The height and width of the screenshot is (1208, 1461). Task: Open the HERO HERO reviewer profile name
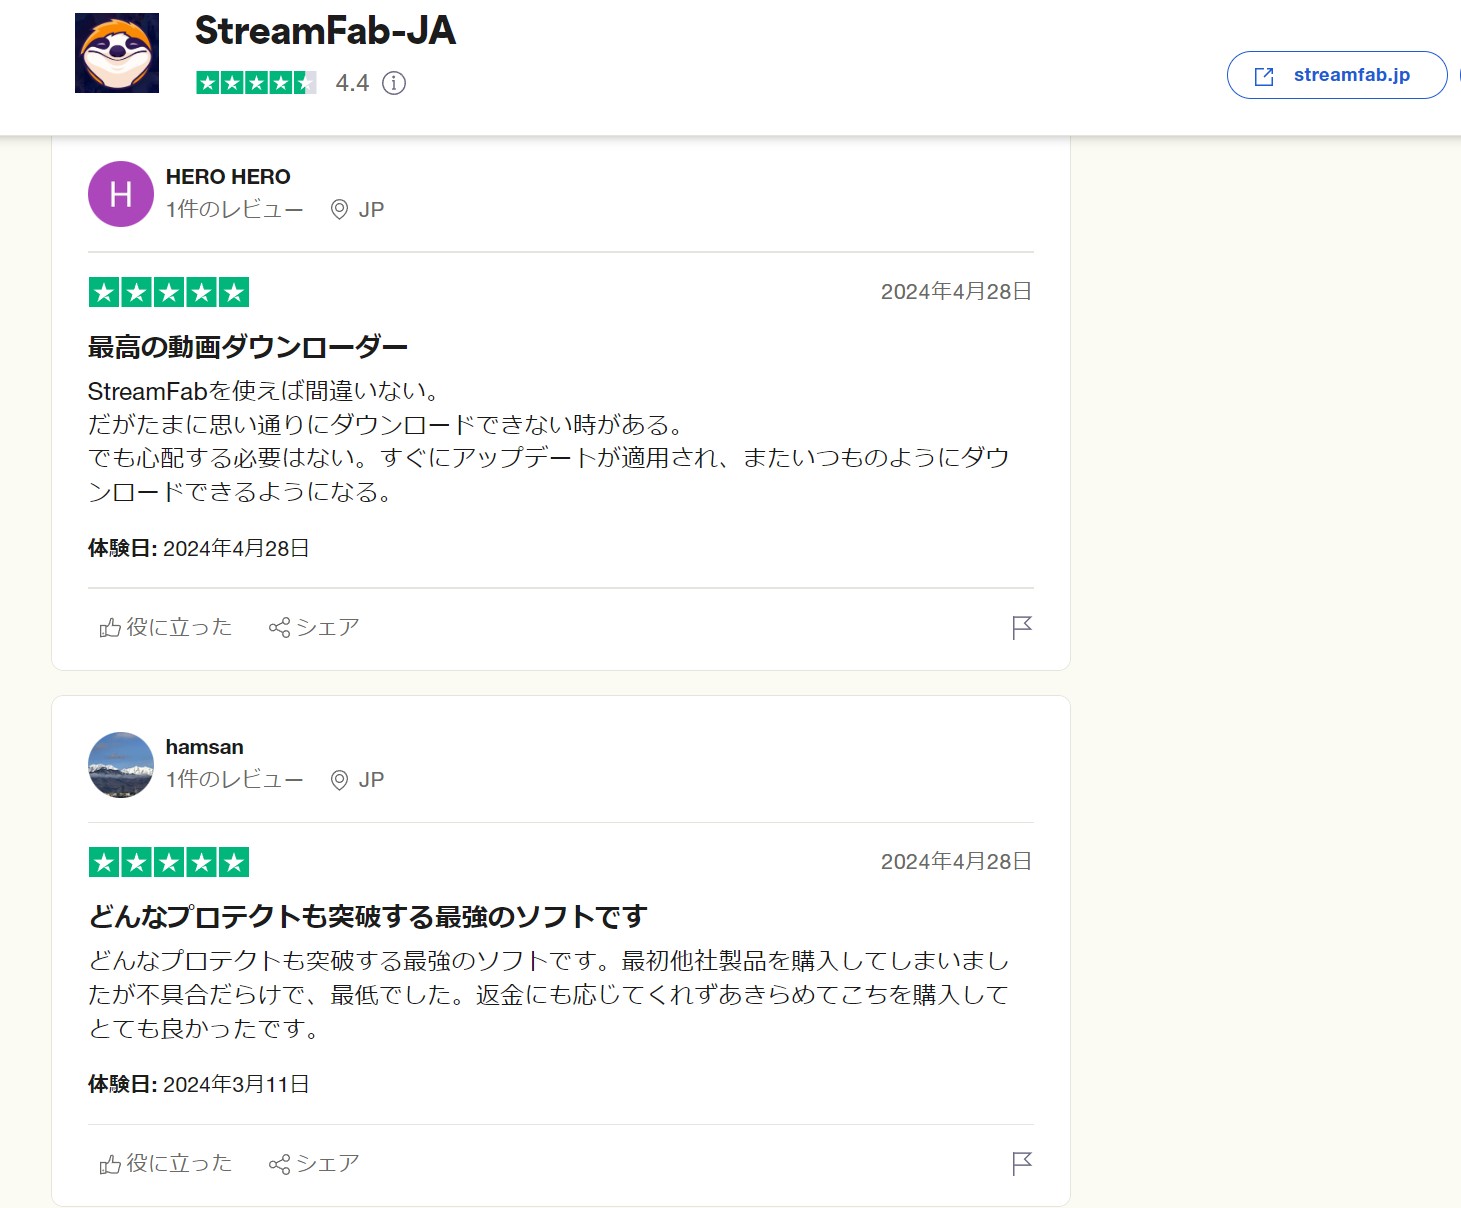click(x=228, y=177)
